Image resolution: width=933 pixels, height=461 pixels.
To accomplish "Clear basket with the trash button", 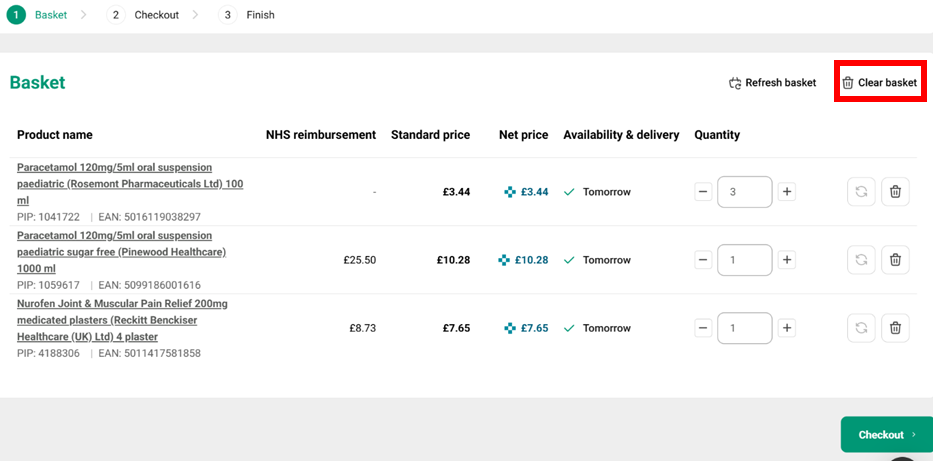I will (x=879, y=83).
